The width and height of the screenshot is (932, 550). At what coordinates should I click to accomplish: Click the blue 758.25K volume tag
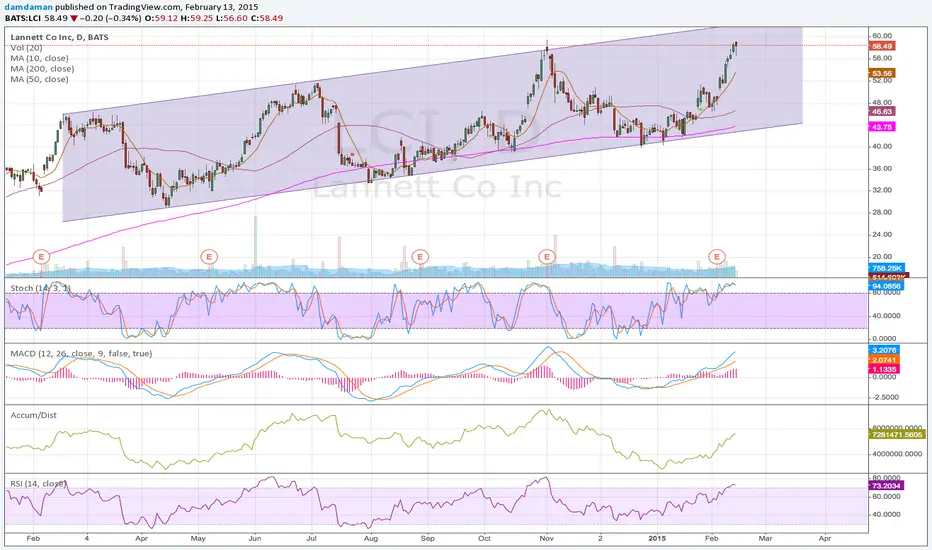pos(887,268)
